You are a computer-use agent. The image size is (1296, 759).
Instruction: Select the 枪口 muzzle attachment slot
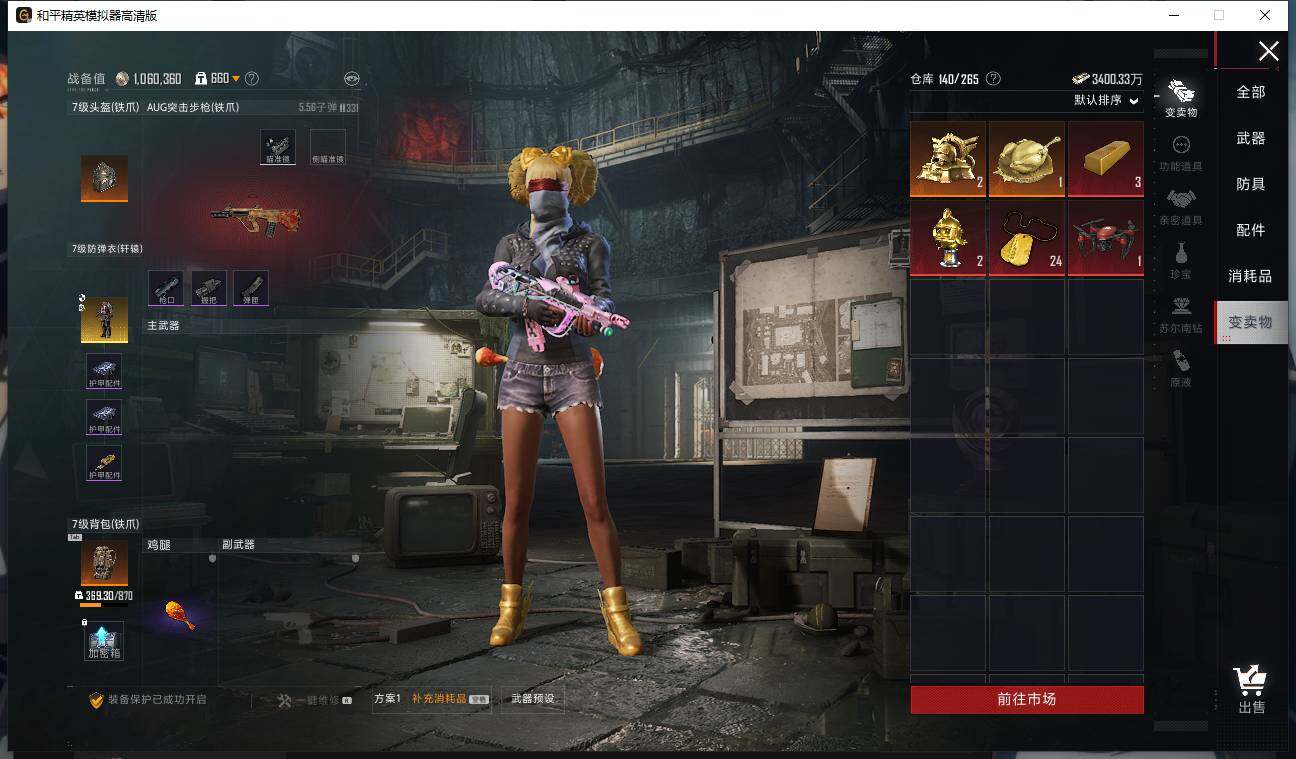pyautogui.click(x=165, y=288)
